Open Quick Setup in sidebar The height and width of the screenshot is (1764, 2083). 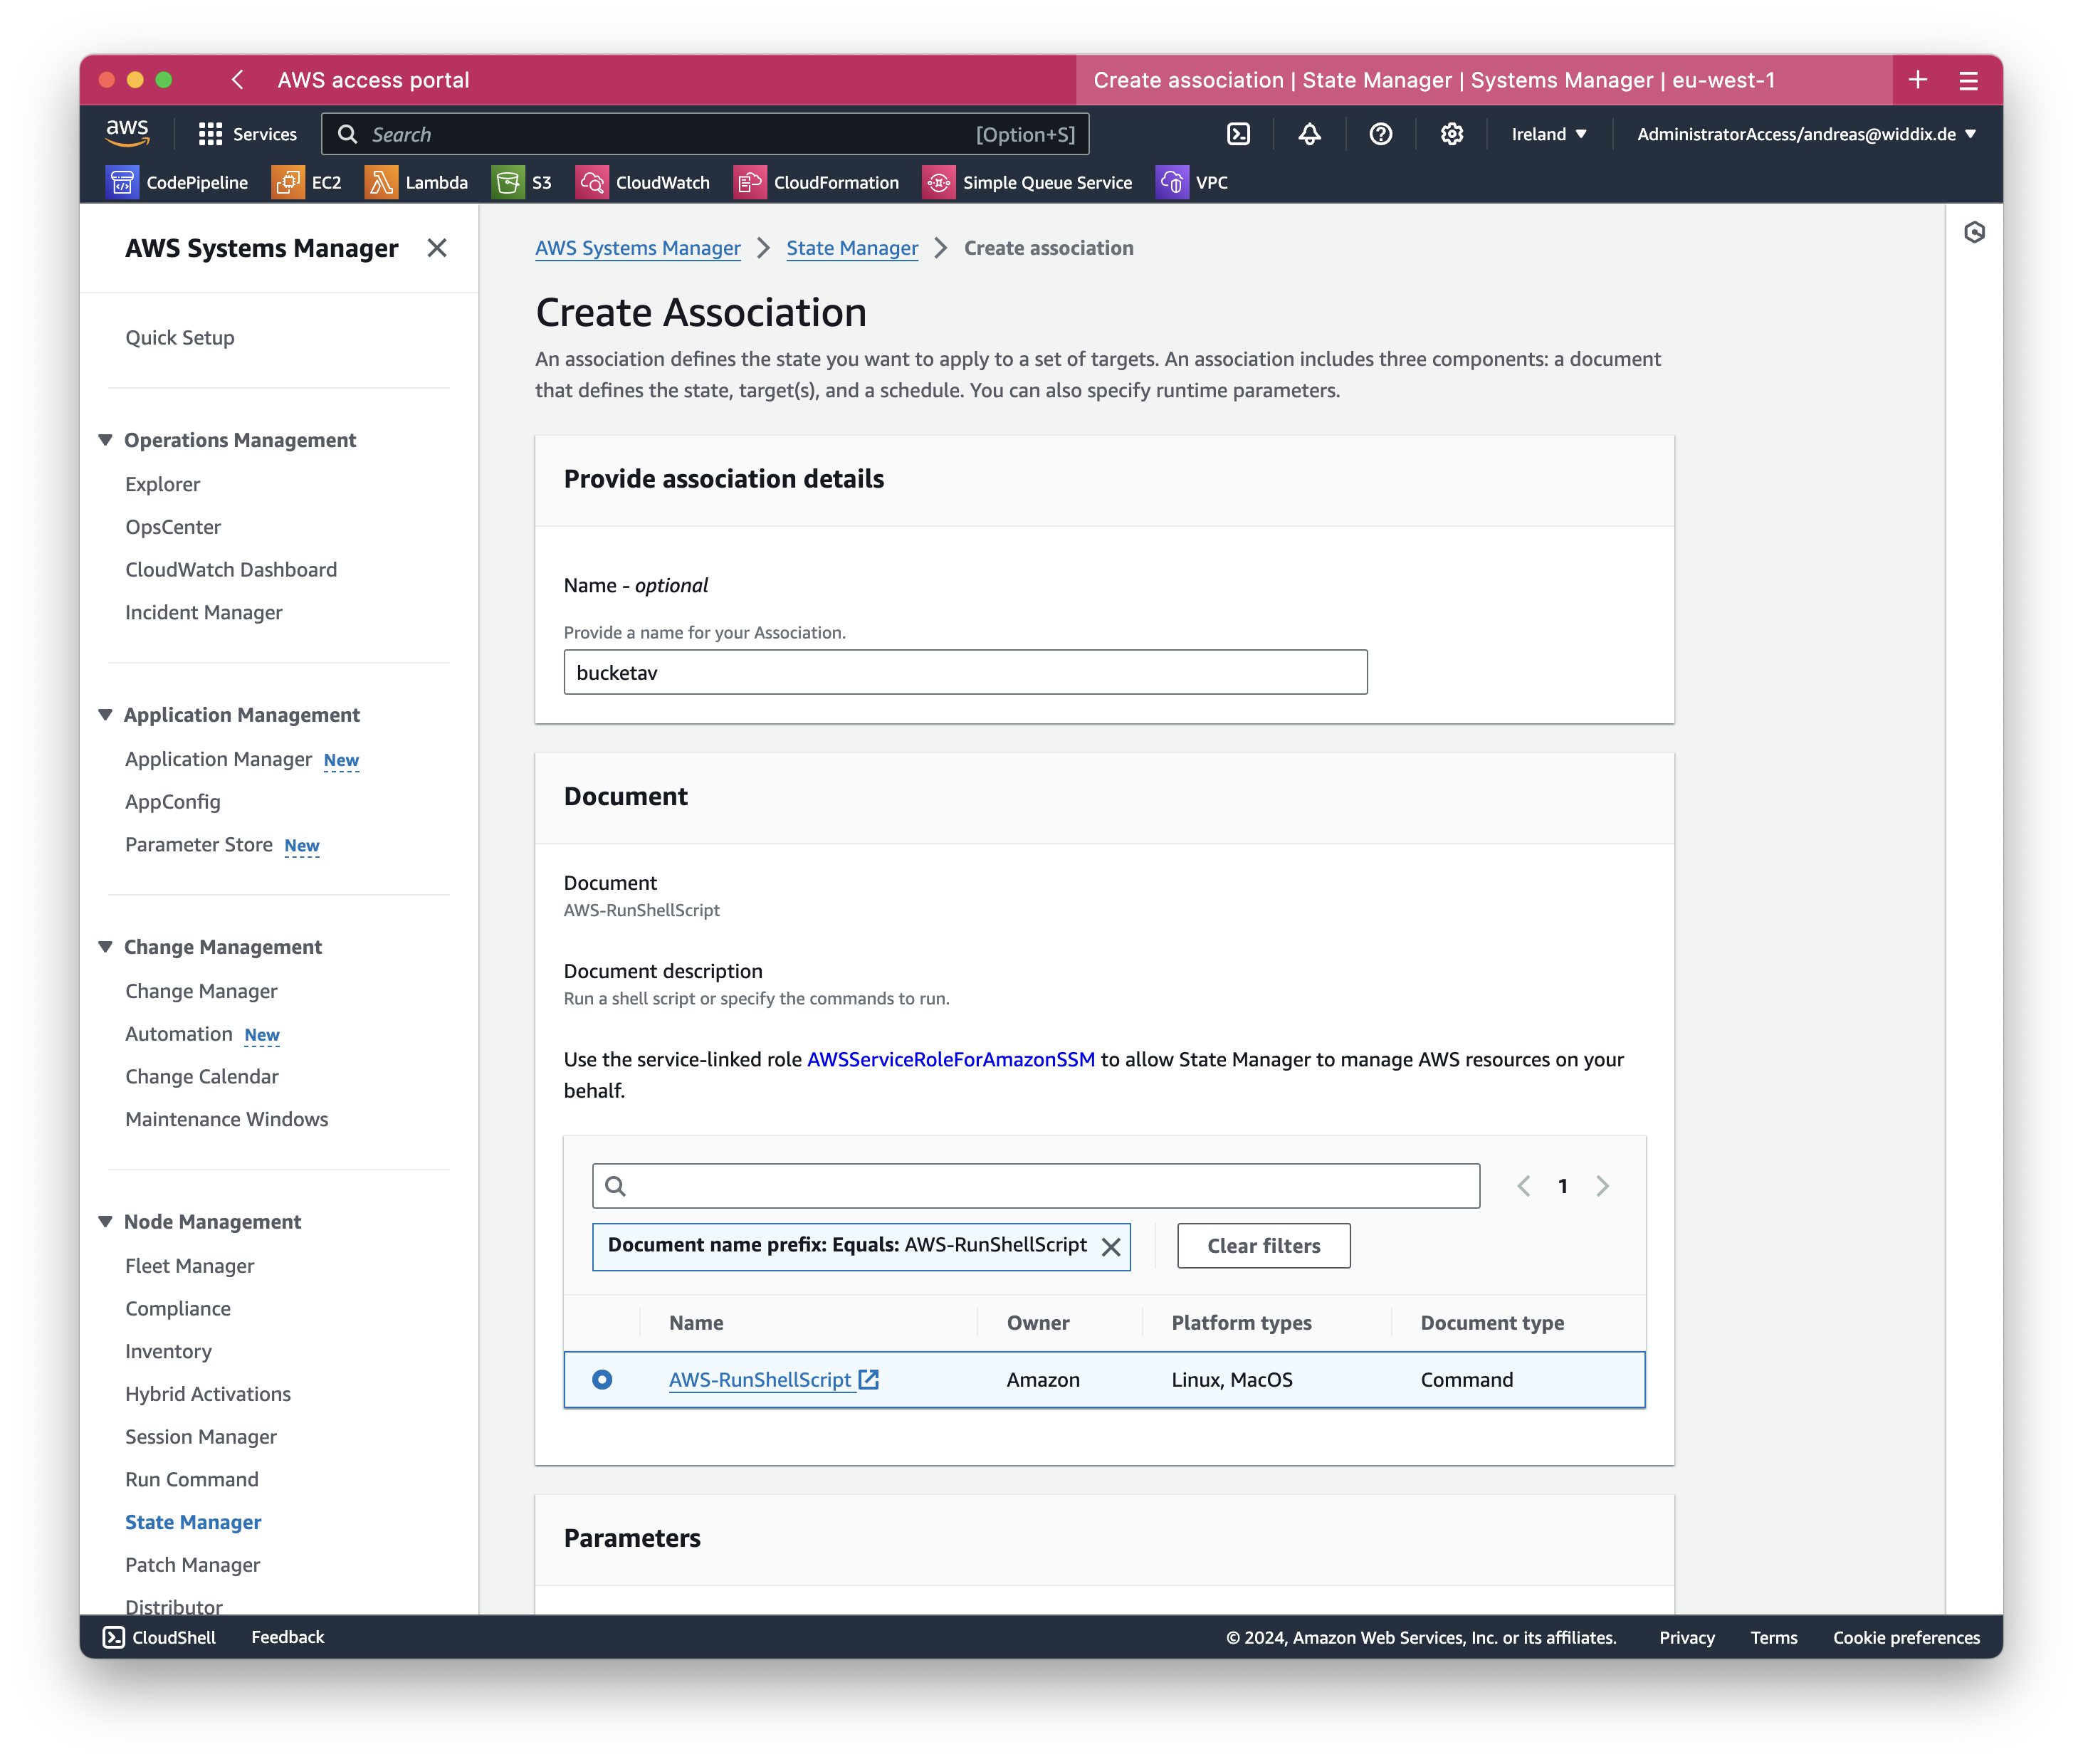point(180,337)
